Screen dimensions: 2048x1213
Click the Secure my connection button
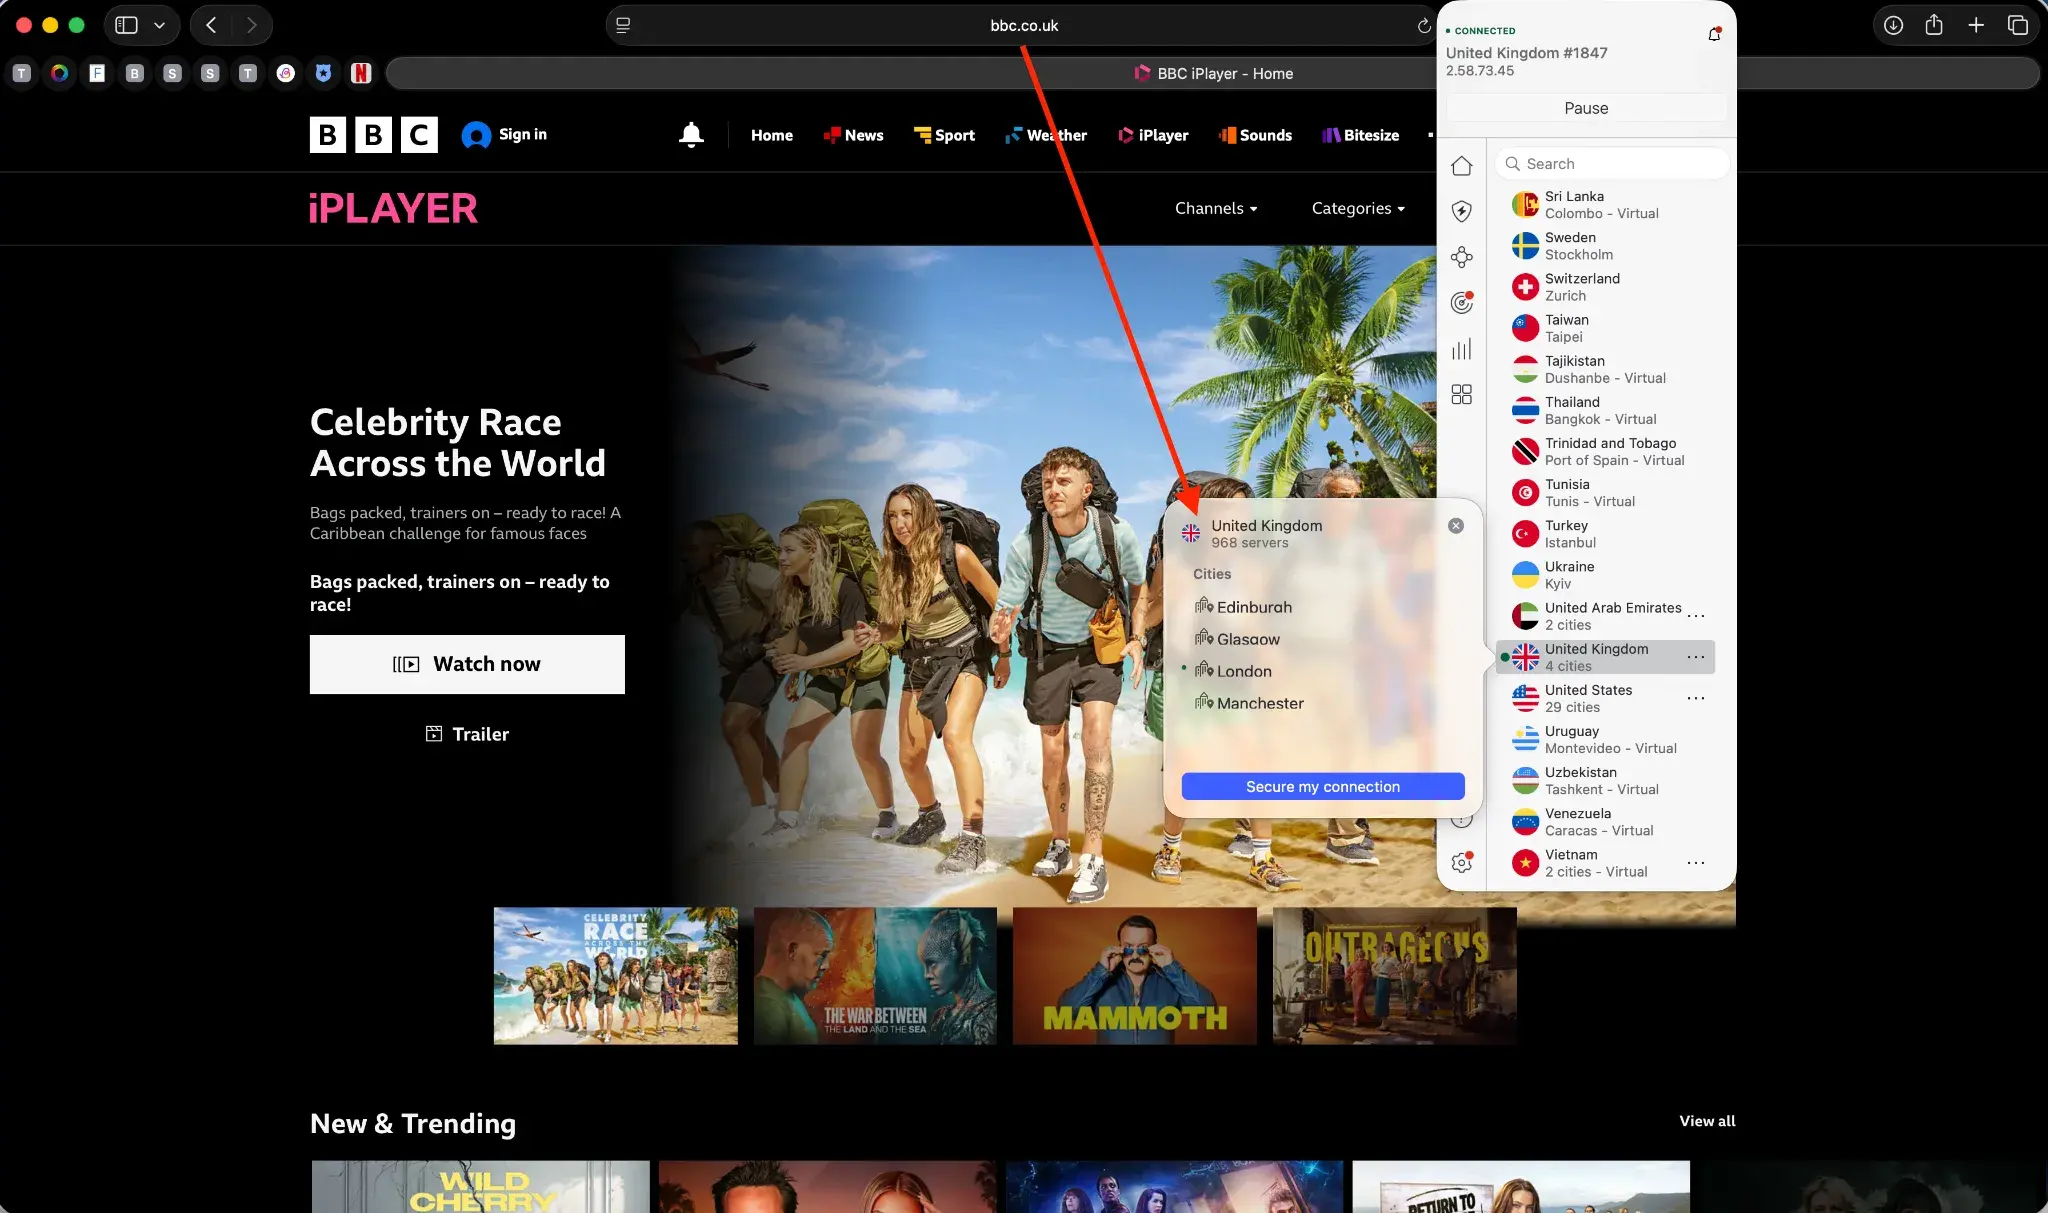(1322, 787)
